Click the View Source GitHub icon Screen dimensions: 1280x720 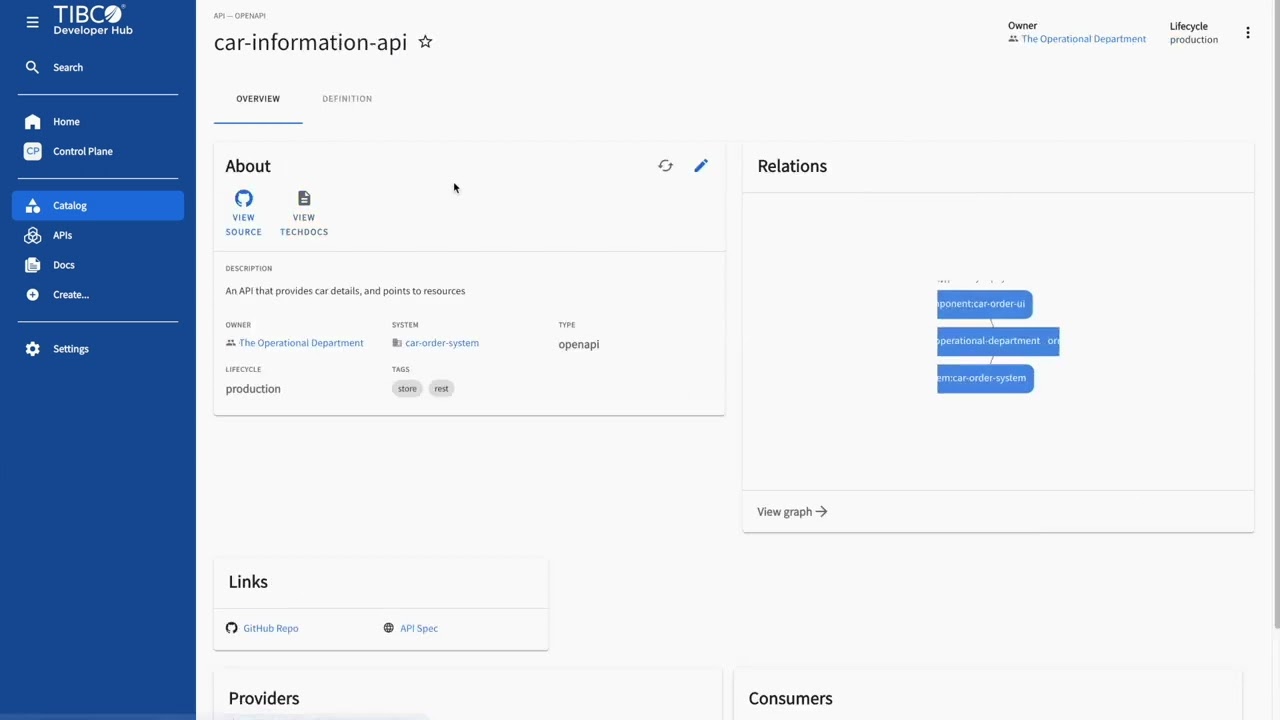point(243,198)
